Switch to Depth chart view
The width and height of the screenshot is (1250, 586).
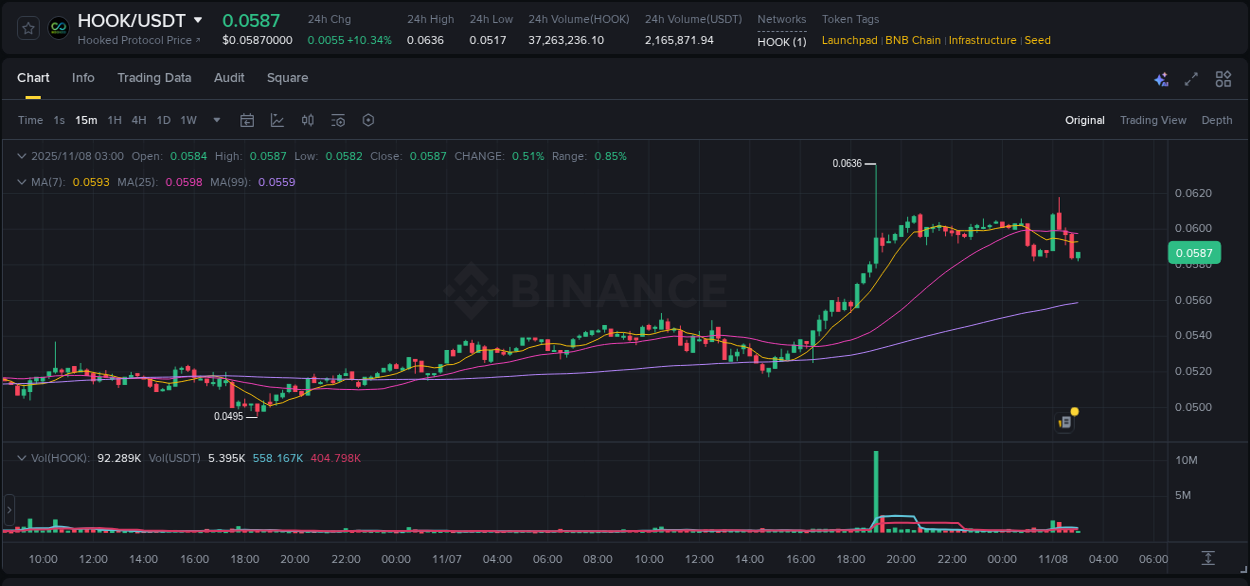(1217, 119)
